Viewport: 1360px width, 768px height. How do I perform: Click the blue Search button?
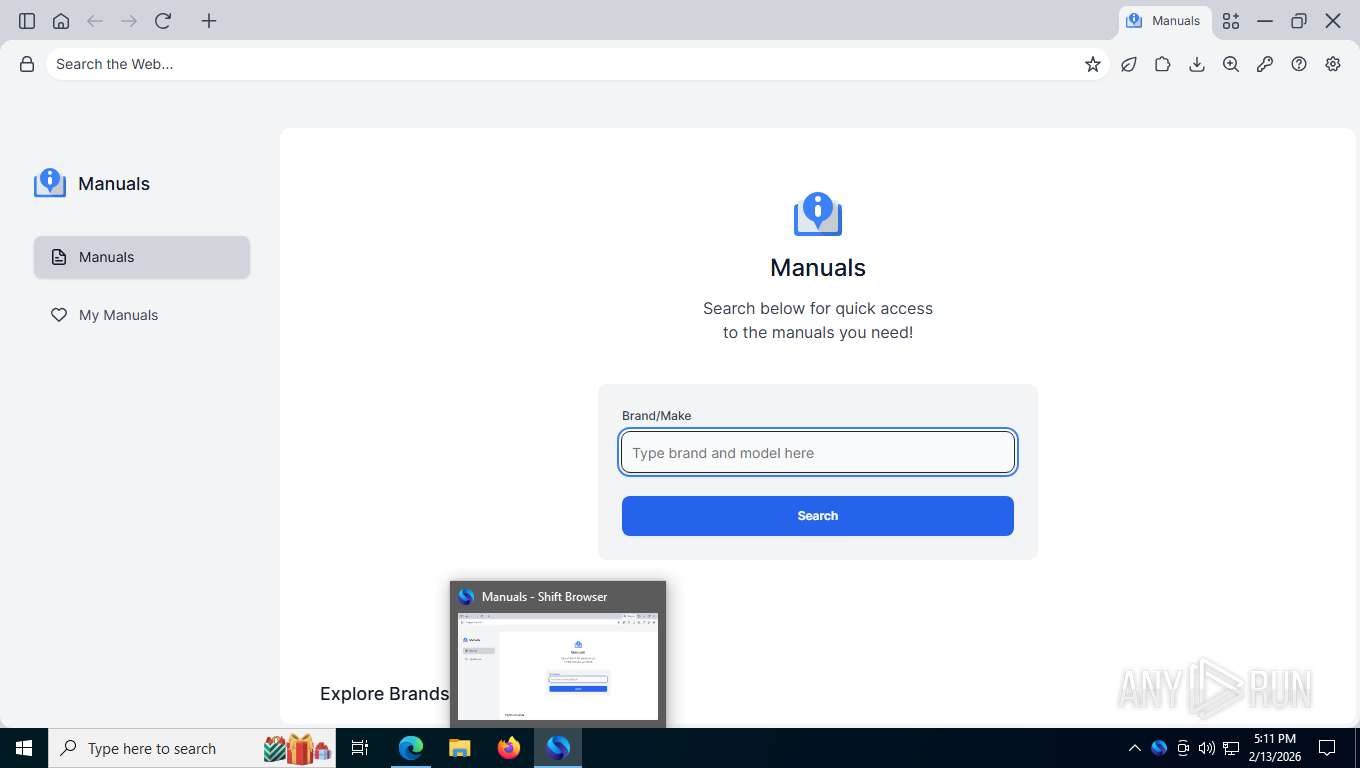click(x=818, y=516)
